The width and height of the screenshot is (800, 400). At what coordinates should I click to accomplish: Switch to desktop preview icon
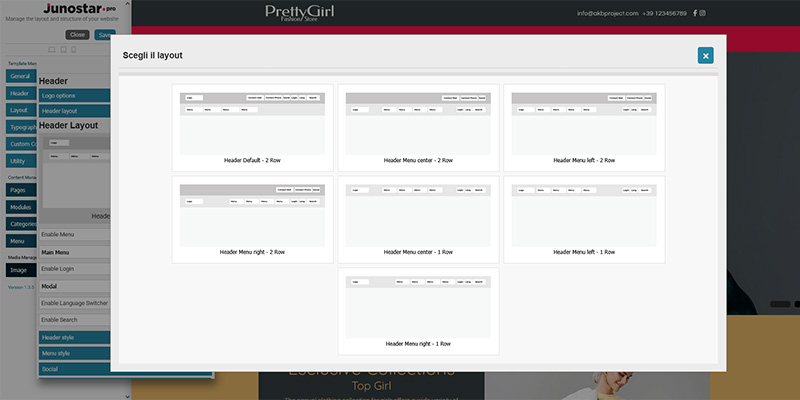coord(52,49)
